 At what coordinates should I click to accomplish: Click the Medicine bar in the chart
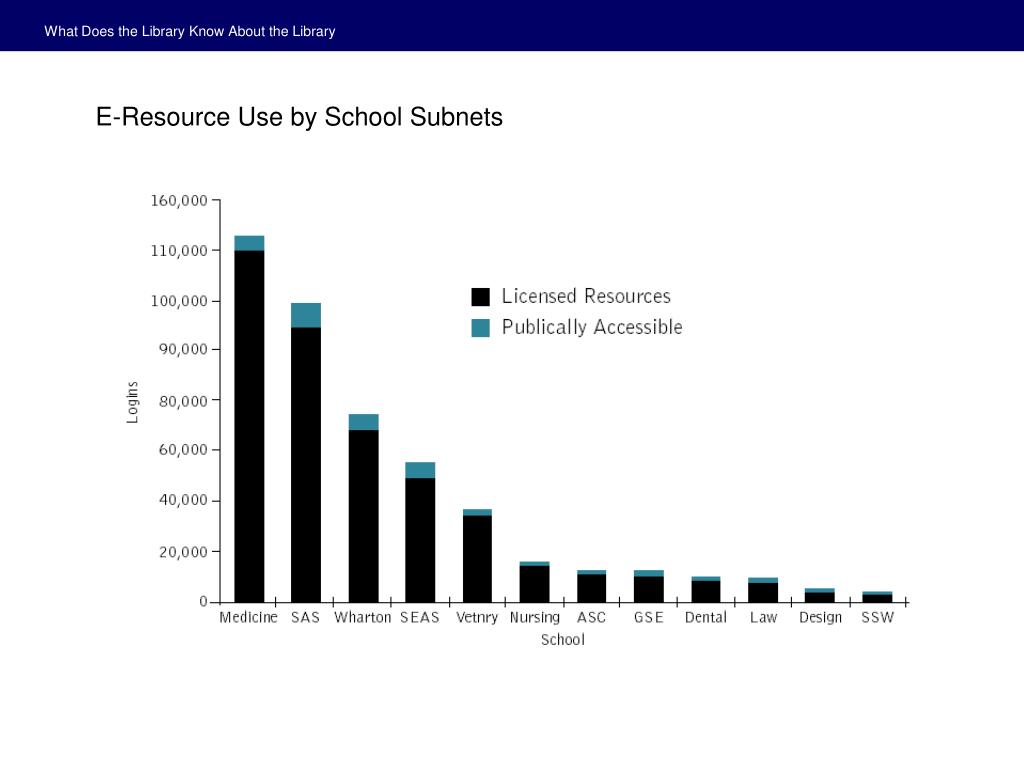coord(249,419)
